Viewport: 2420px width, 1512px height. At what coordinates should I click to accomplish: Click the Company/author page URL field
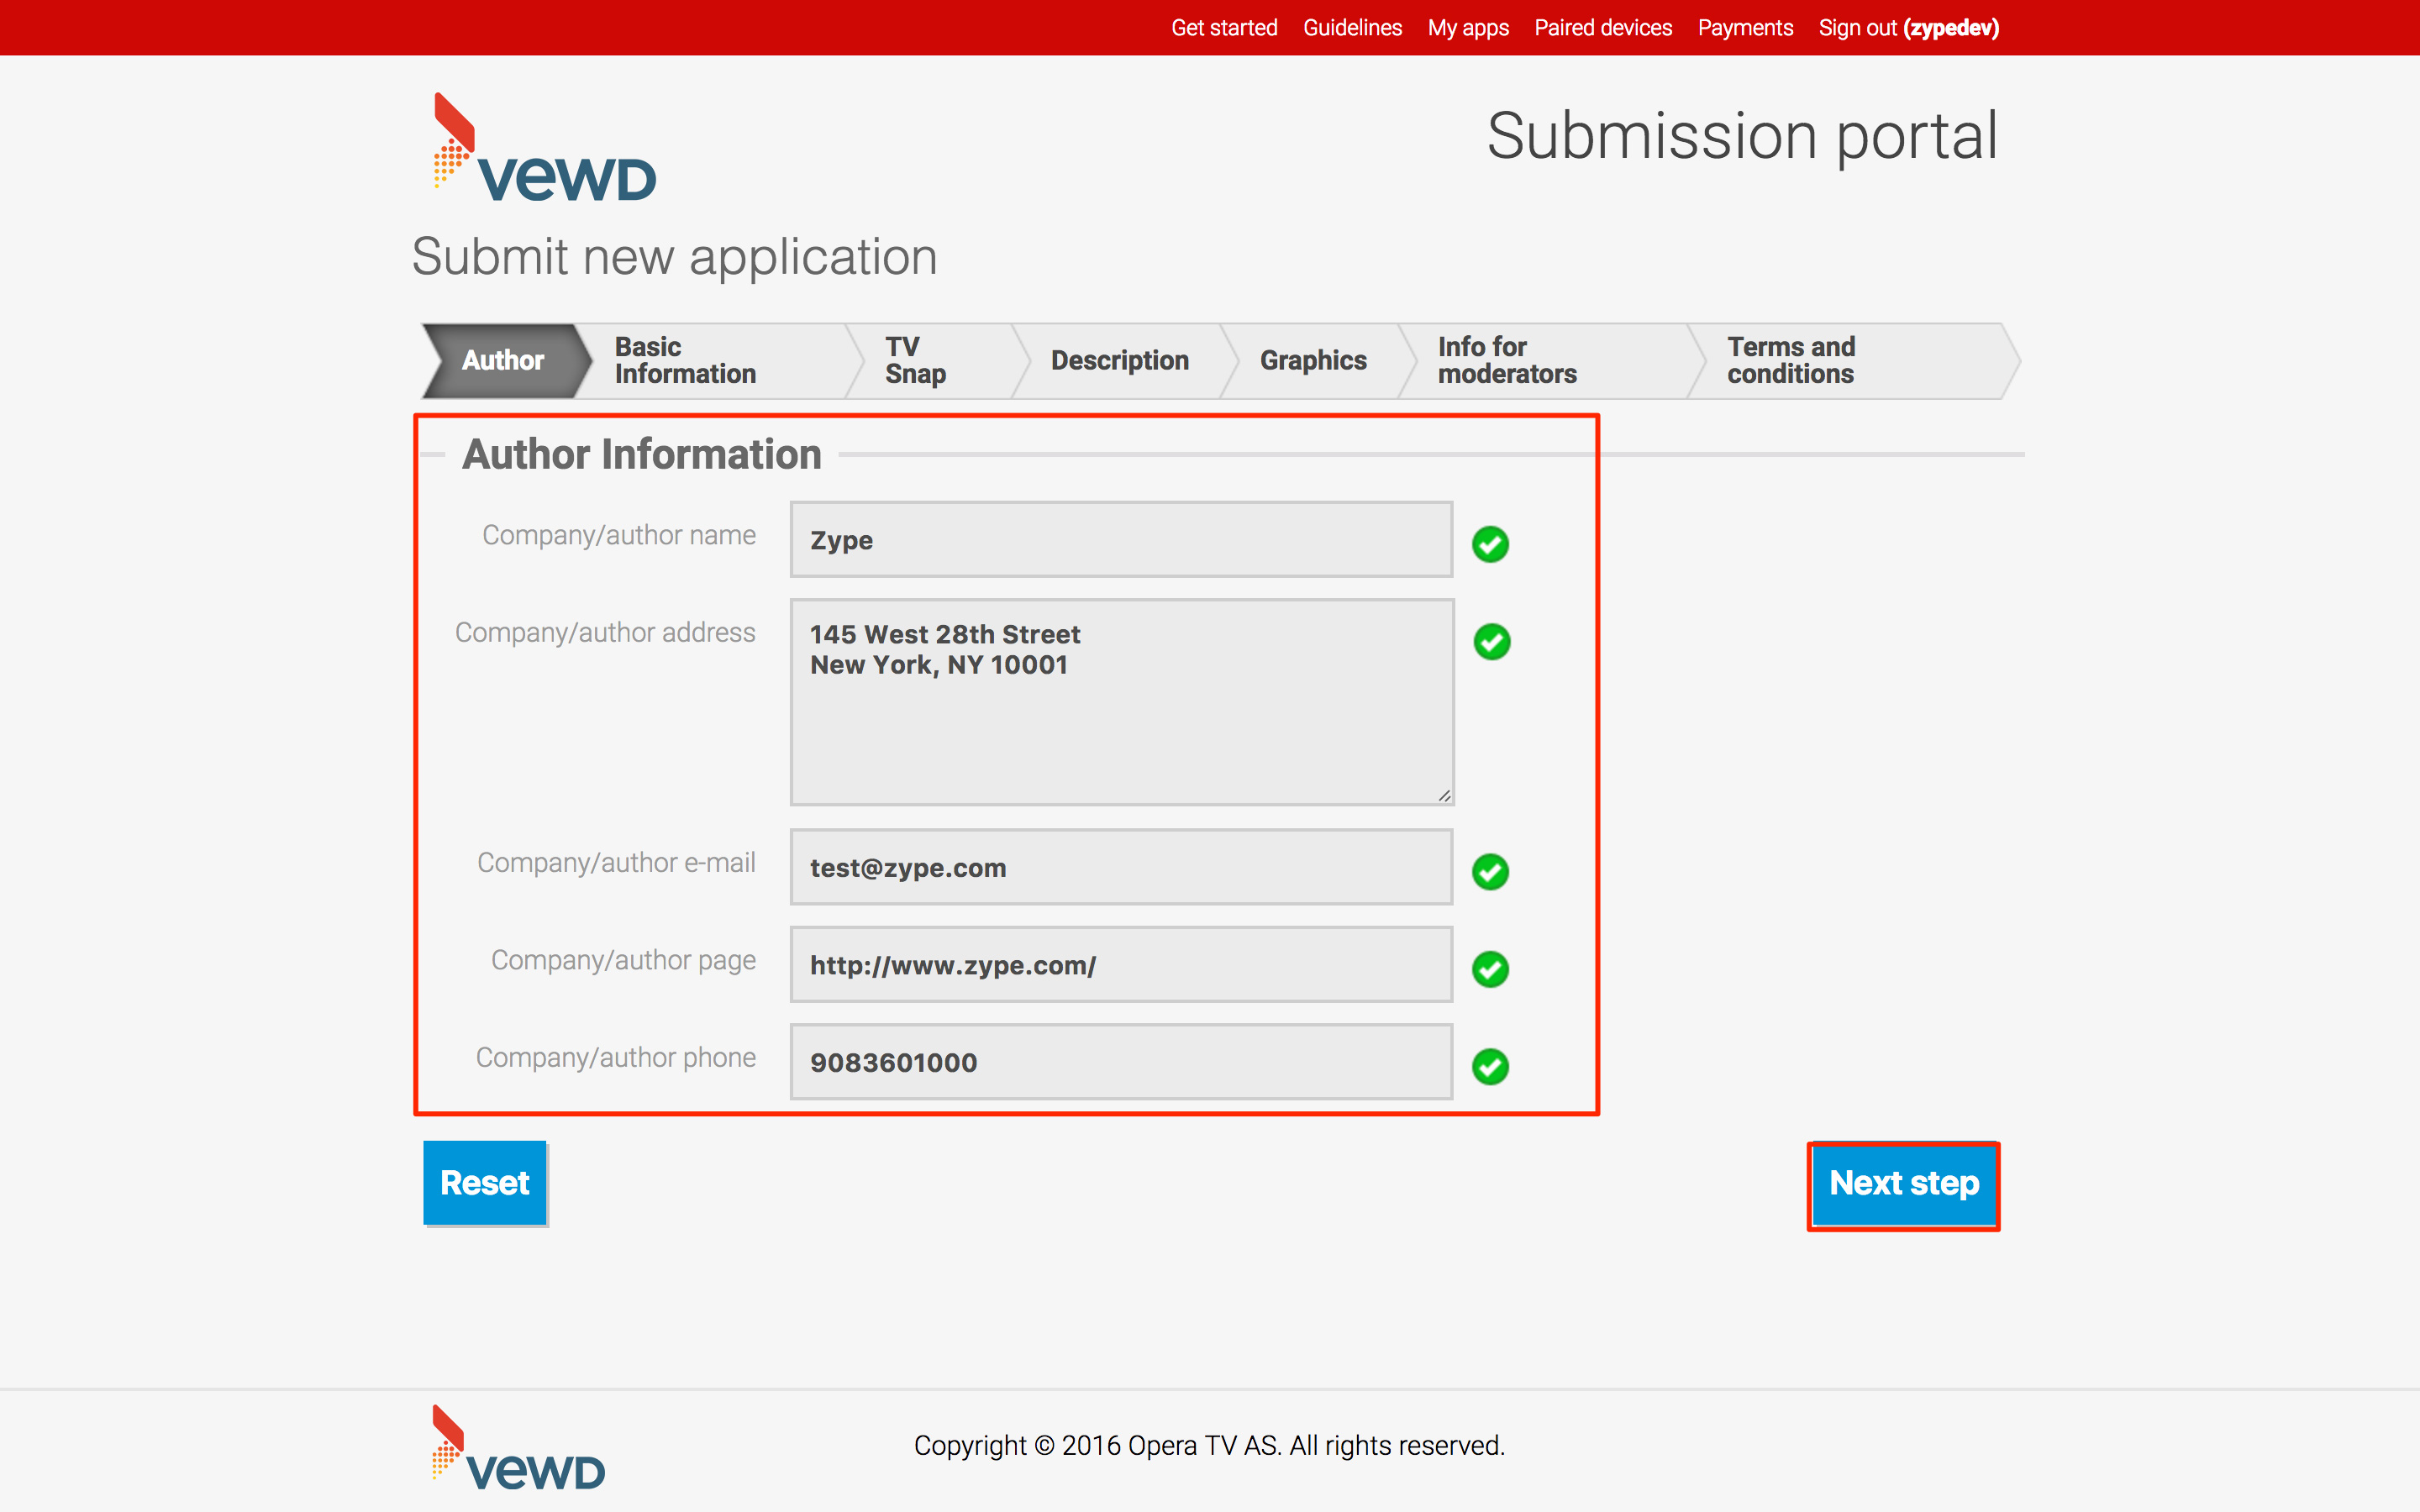coord(1121,964)
